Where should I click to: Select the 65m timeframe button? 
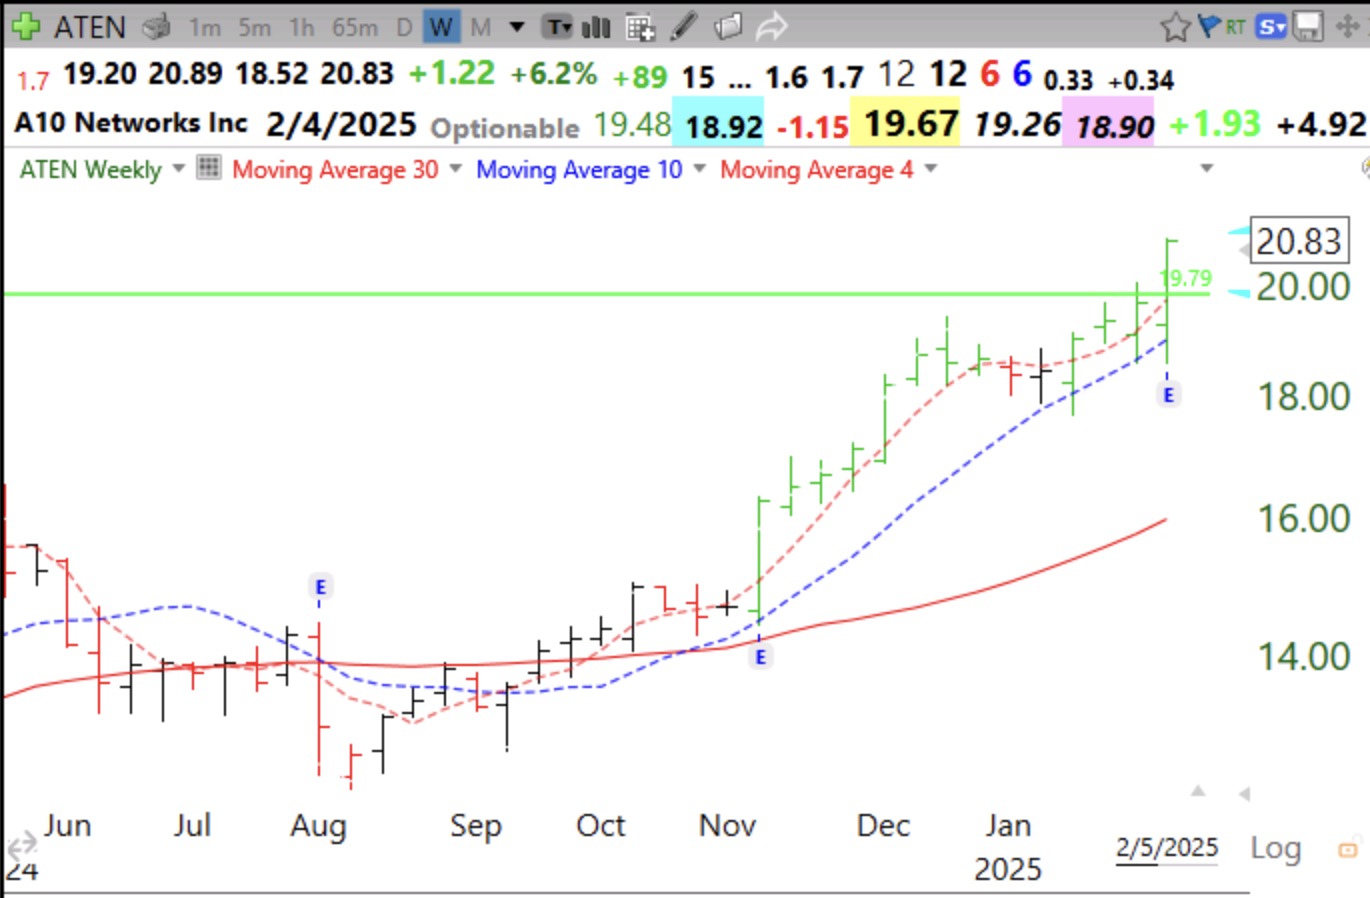tap(353, 27)
